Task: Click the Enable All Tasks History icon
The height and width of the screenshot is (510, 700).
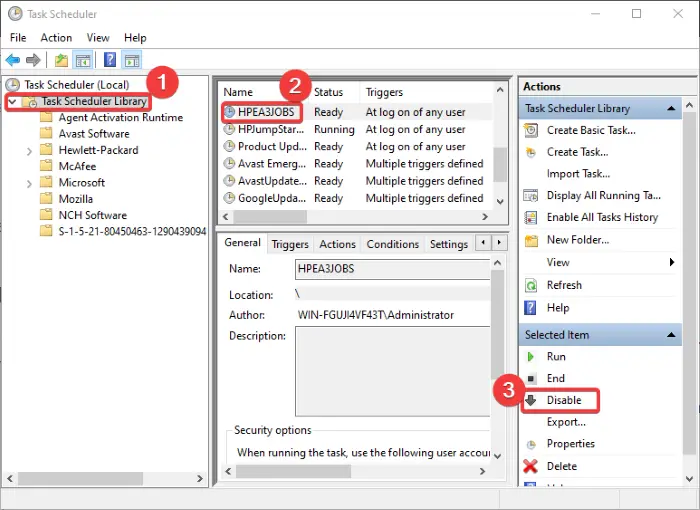Action: (x=531, y=217)
